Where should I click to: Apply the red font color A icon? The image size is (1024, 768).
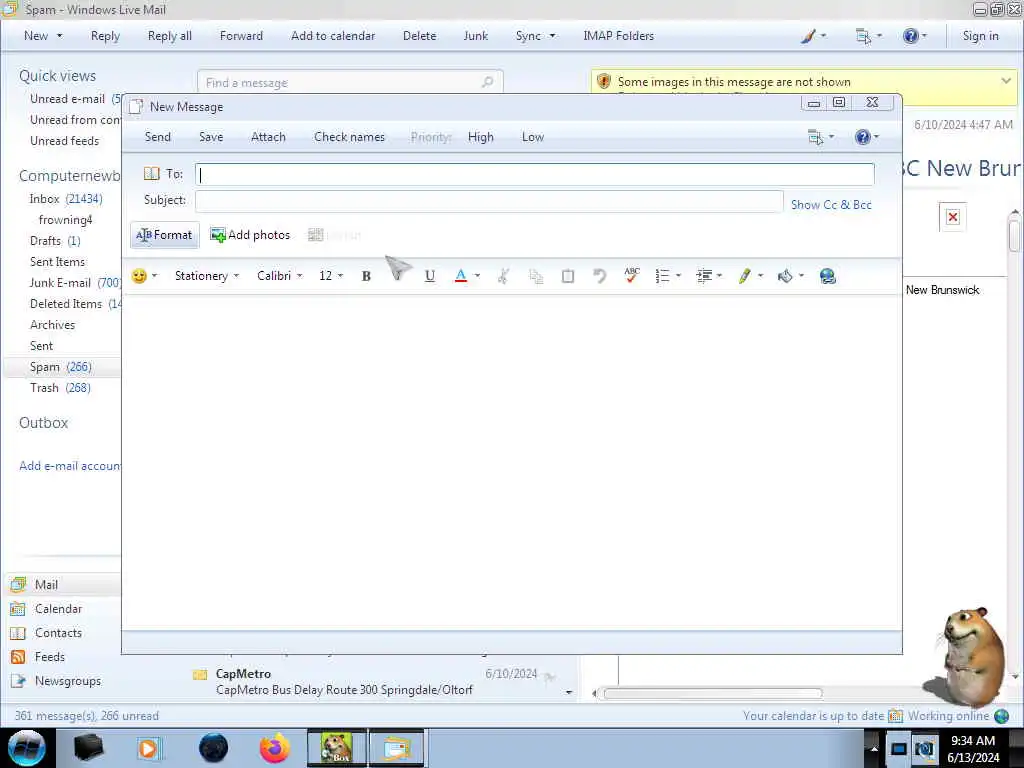[x=460, y=276]
